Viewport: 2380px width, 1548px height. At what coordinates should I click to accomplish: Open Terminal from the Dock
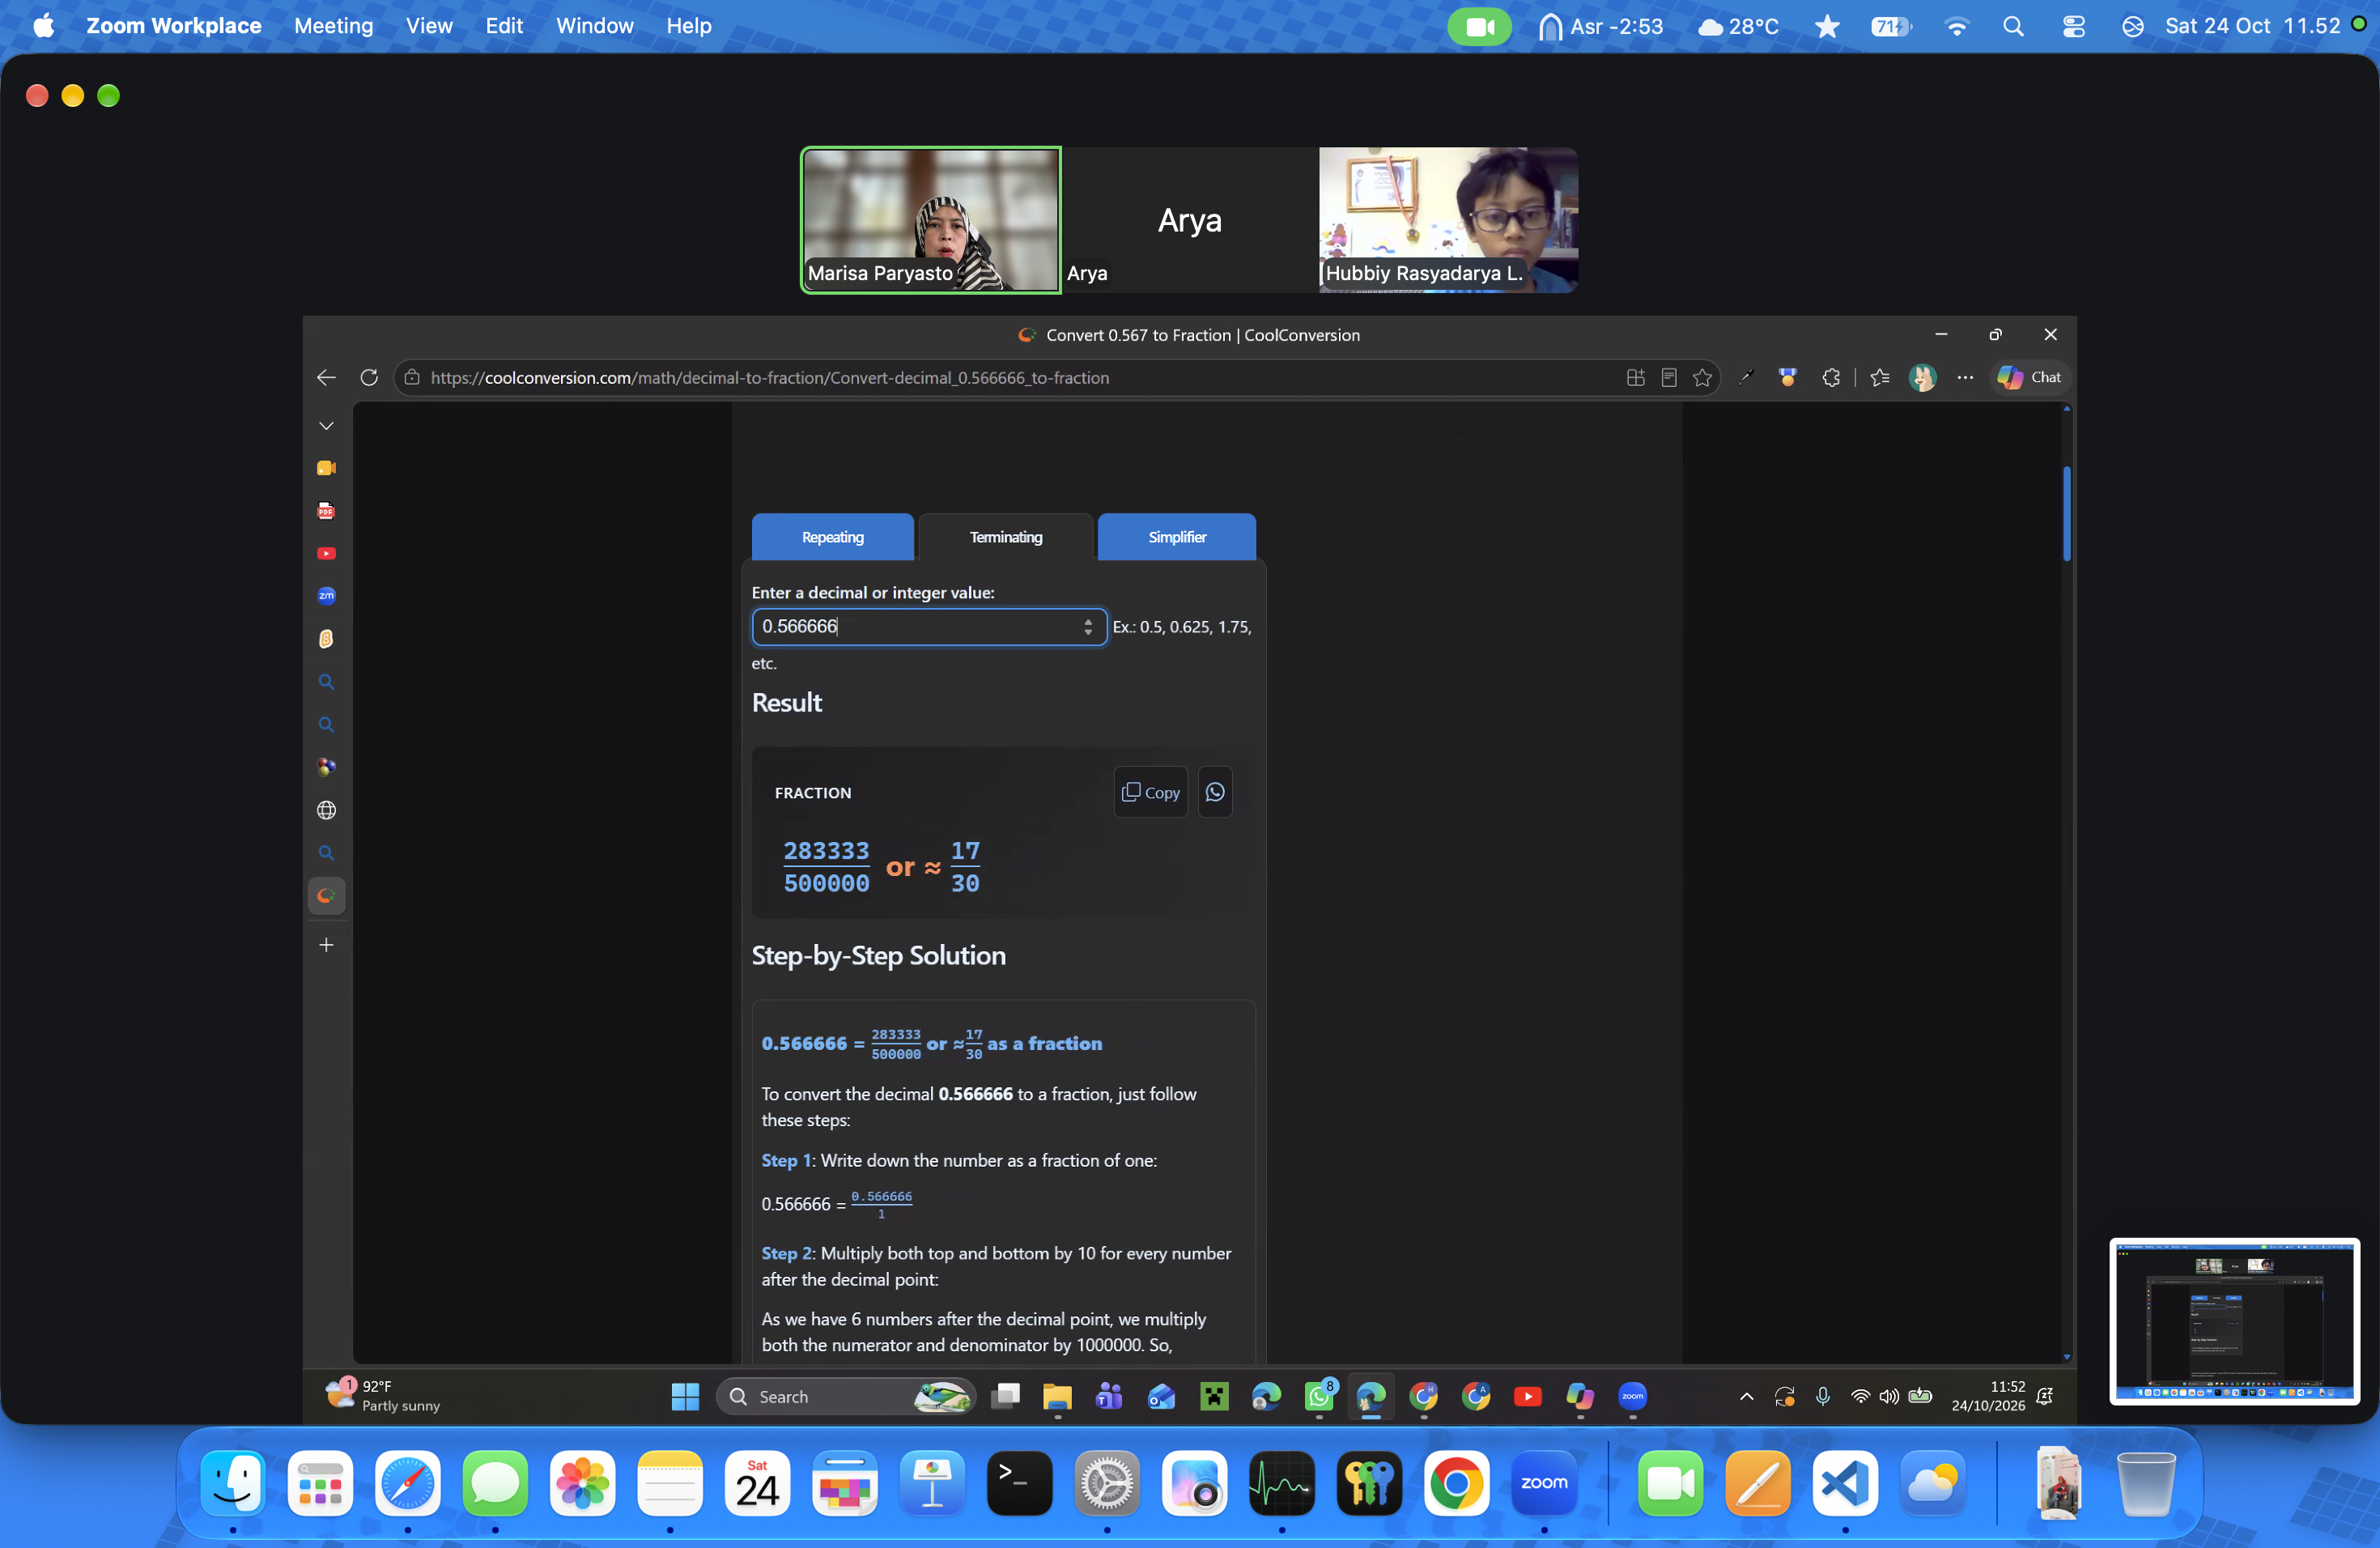click(1019, 1483)
